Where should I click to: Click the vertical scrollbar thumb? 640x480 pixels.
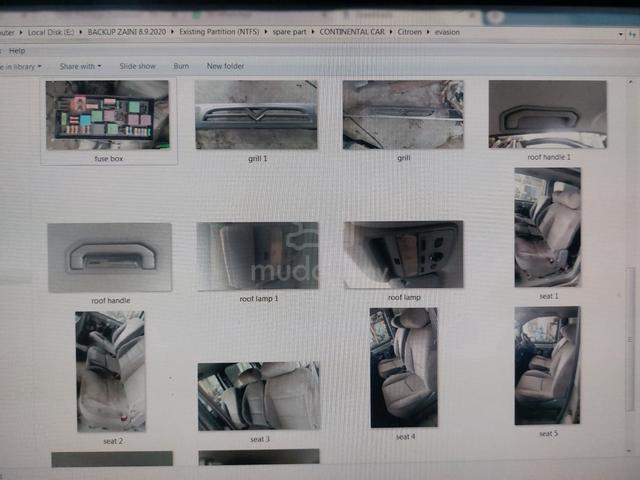point(630,340)
